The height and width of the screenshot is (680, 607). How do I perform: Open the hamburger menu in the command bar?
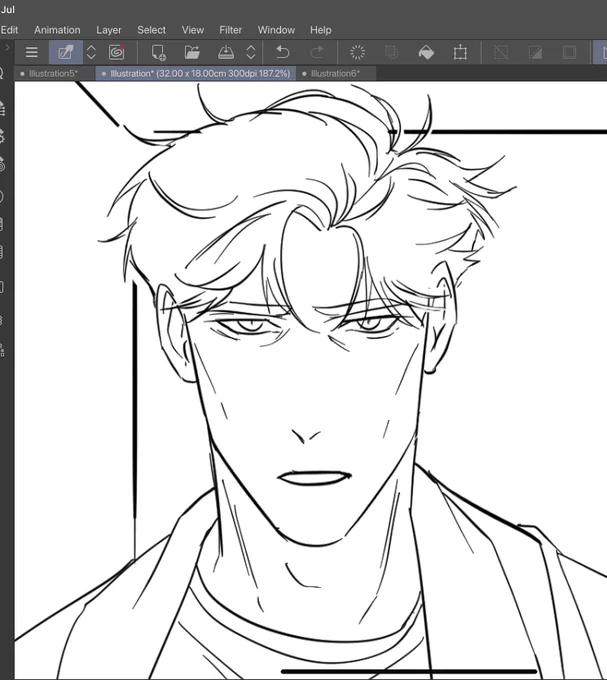(x=31, y=52)
